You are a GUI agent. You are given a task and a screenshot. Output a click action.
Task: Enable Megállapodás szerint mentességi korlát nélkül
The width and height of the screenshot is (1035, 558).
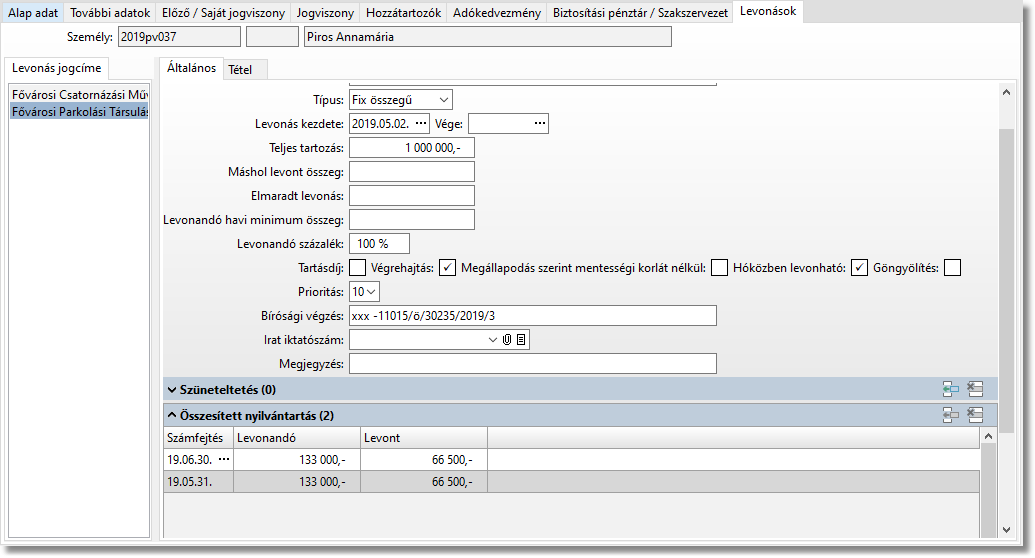[x=719, y=267]
